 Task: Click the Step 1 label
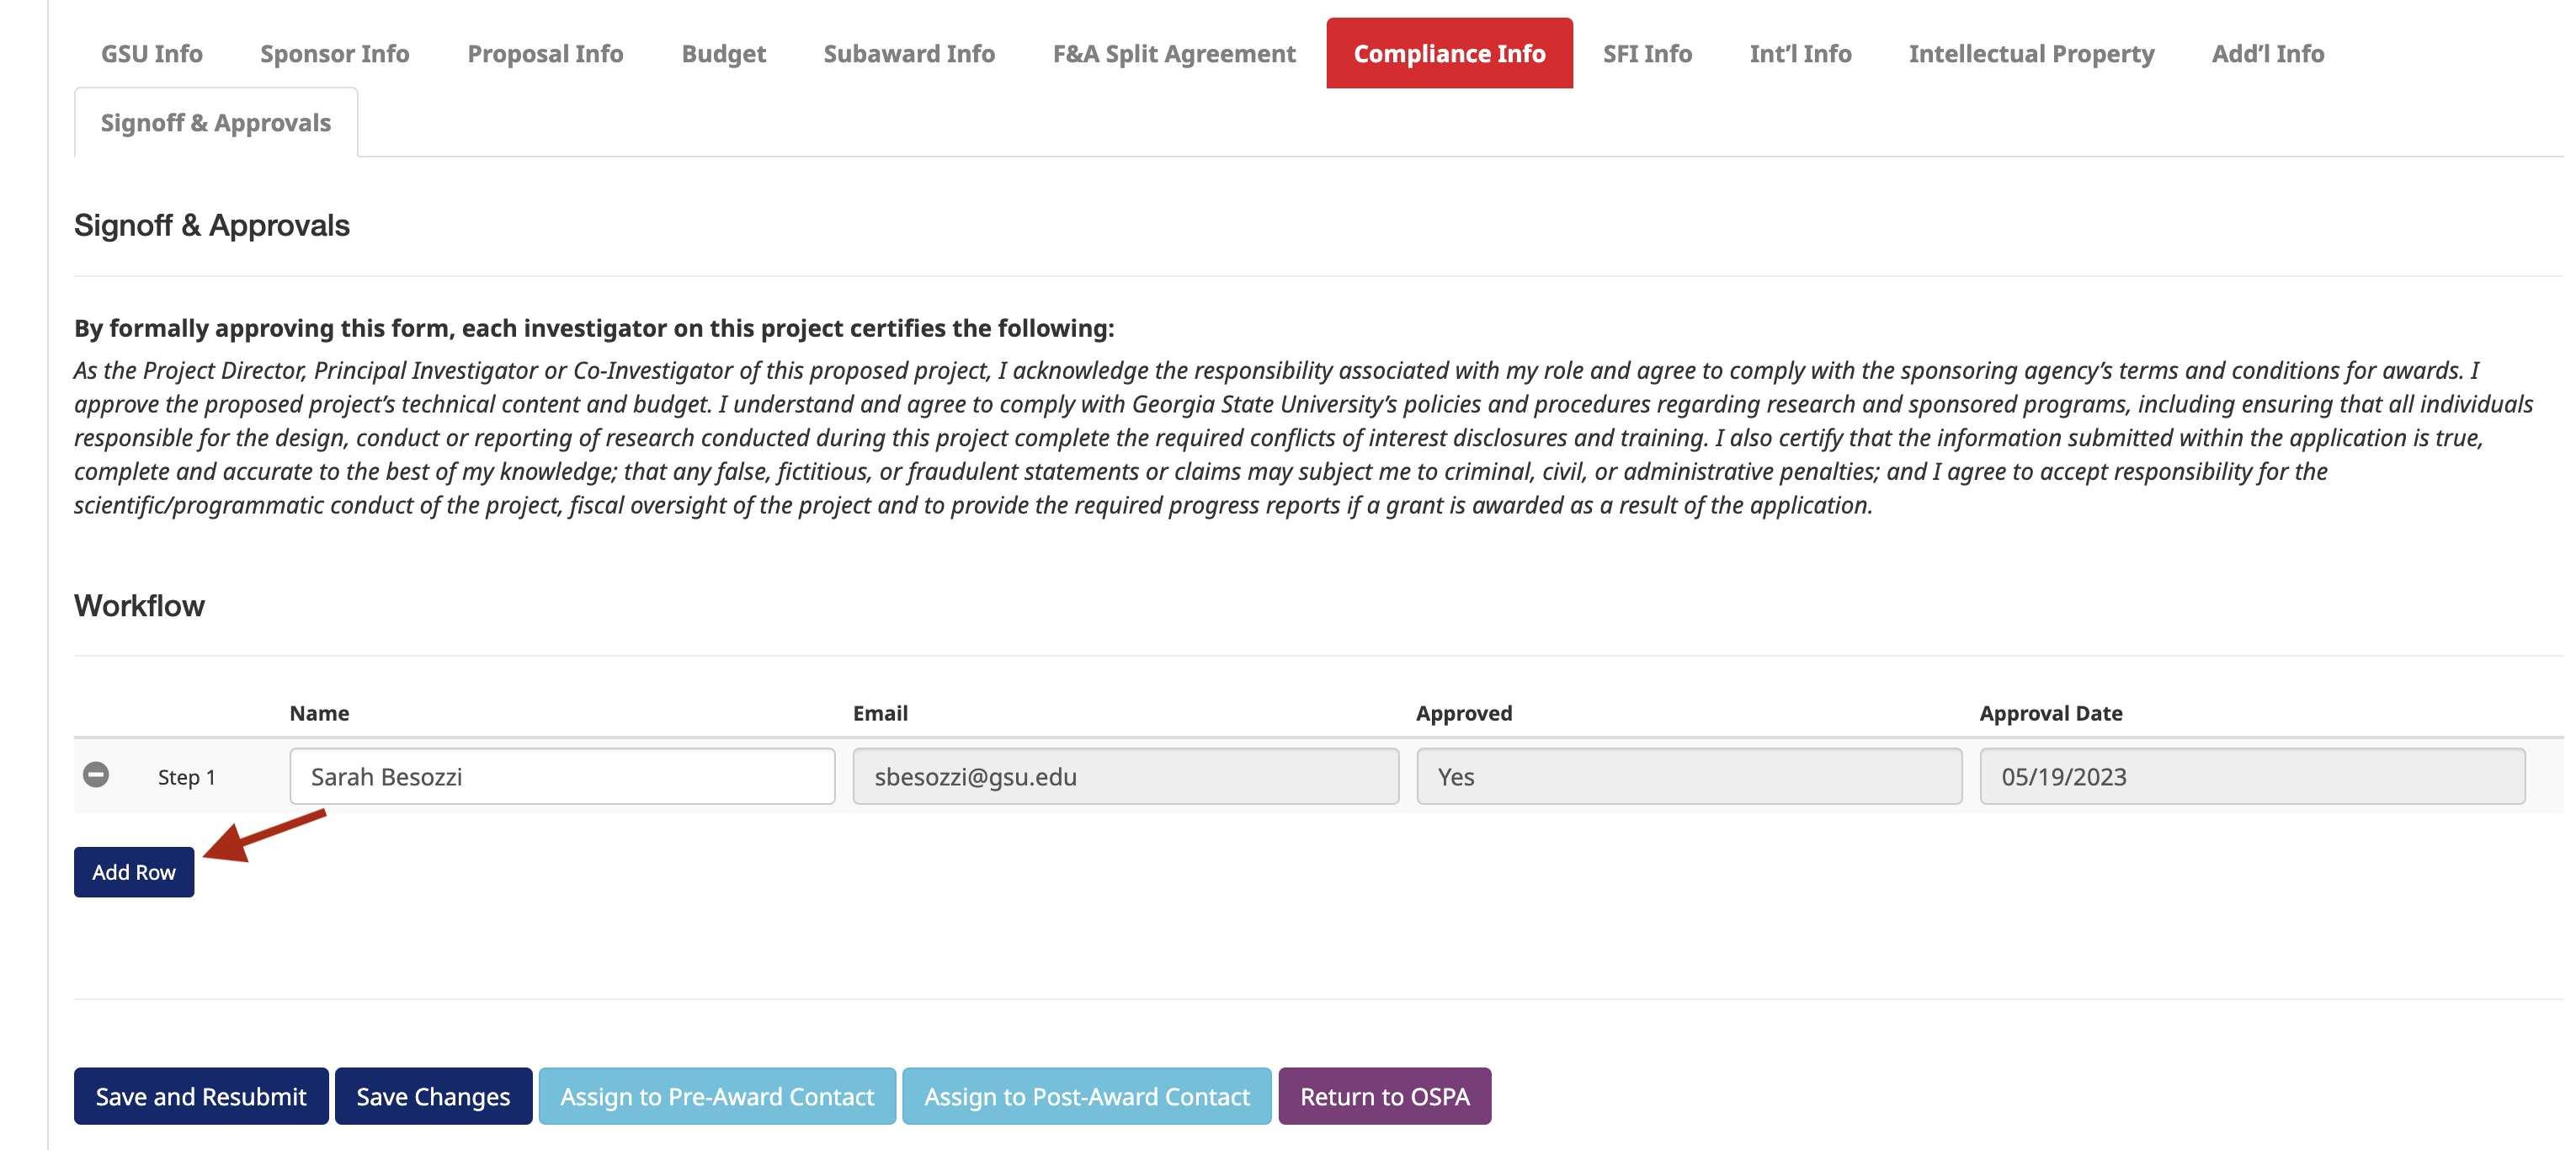point(187,777)
